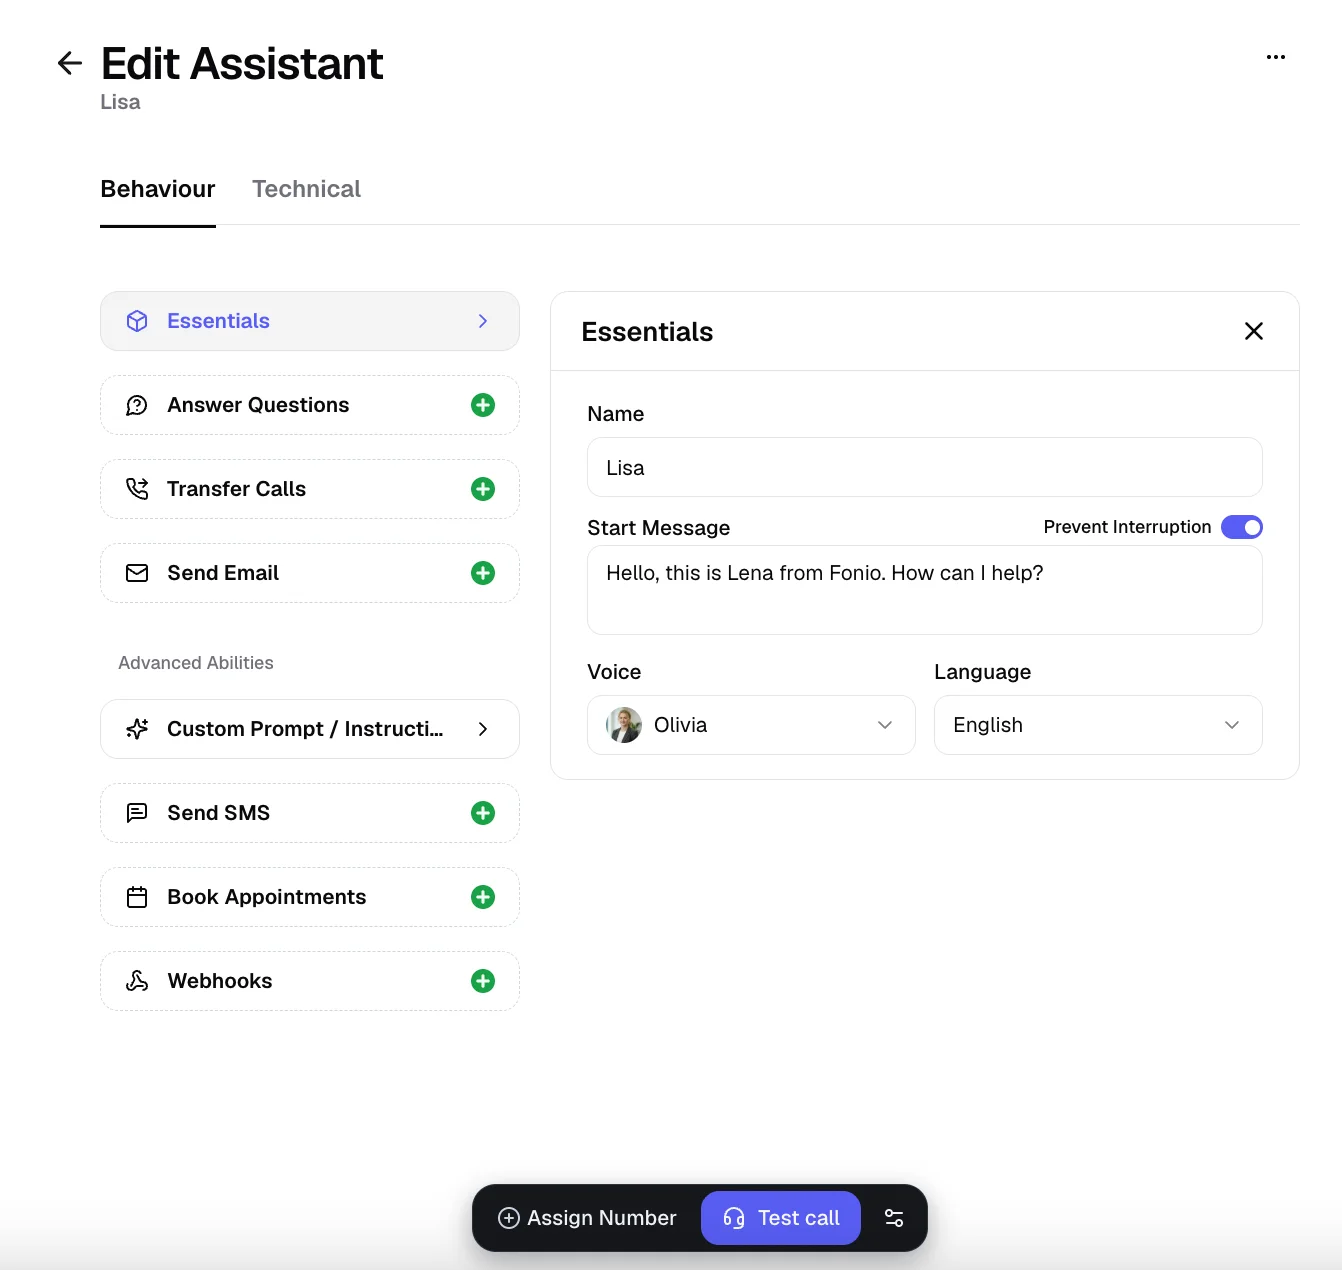Switch to the Technical tab

(306, 189)
